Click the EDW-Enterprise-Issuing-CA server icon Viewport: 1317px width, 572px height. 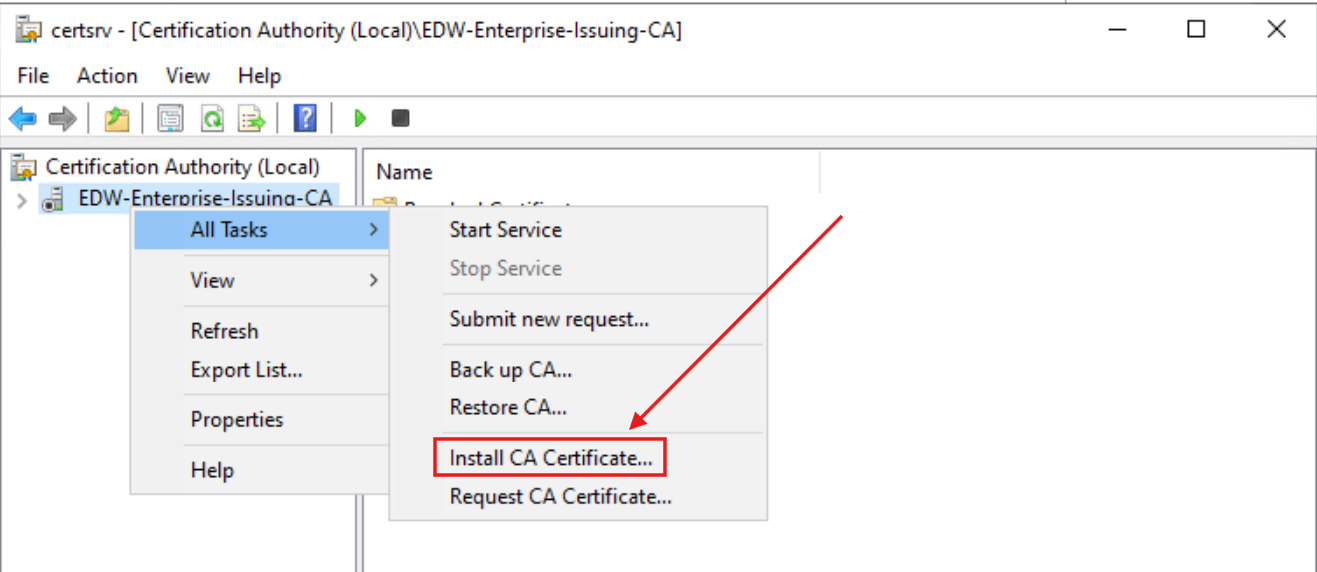pos(52,199)
